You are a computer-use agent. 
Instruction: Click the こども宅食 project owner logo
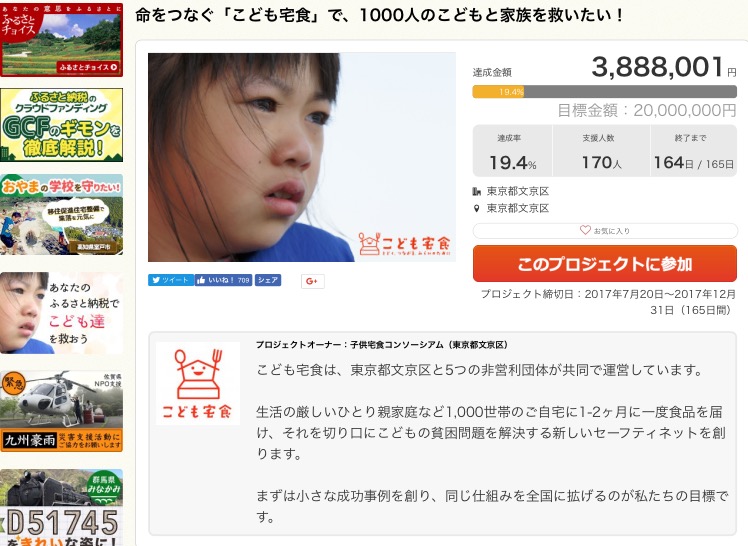click(x=198, y=383)
